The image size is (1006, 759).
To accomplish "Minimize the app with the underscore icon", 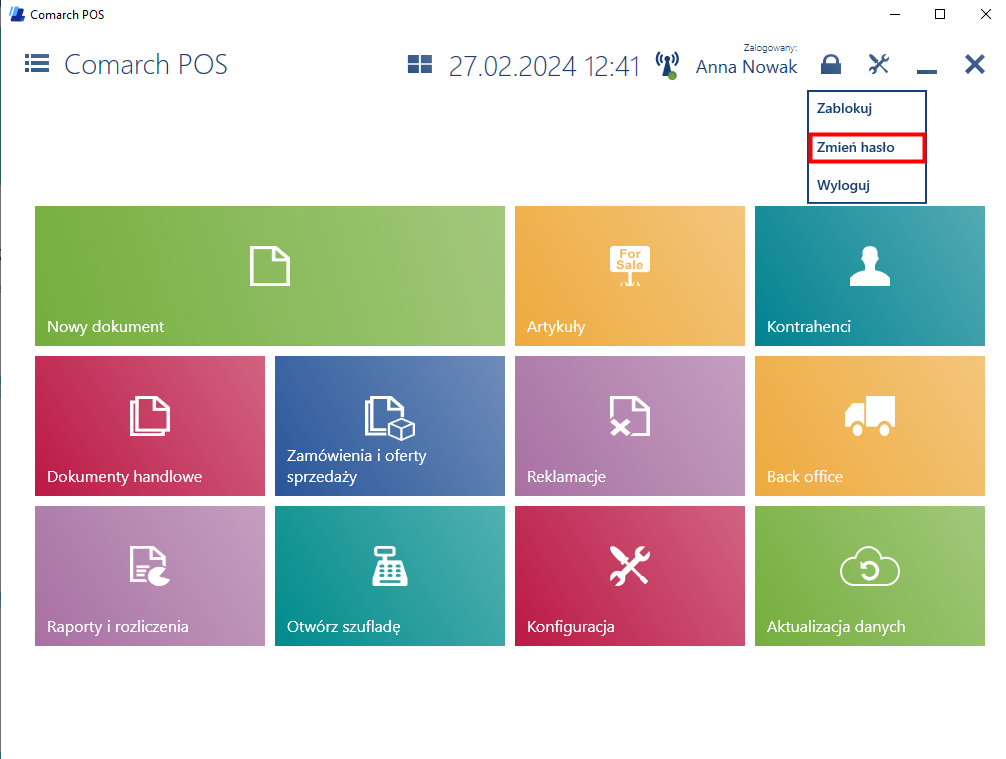I will [x=926, y=71].
